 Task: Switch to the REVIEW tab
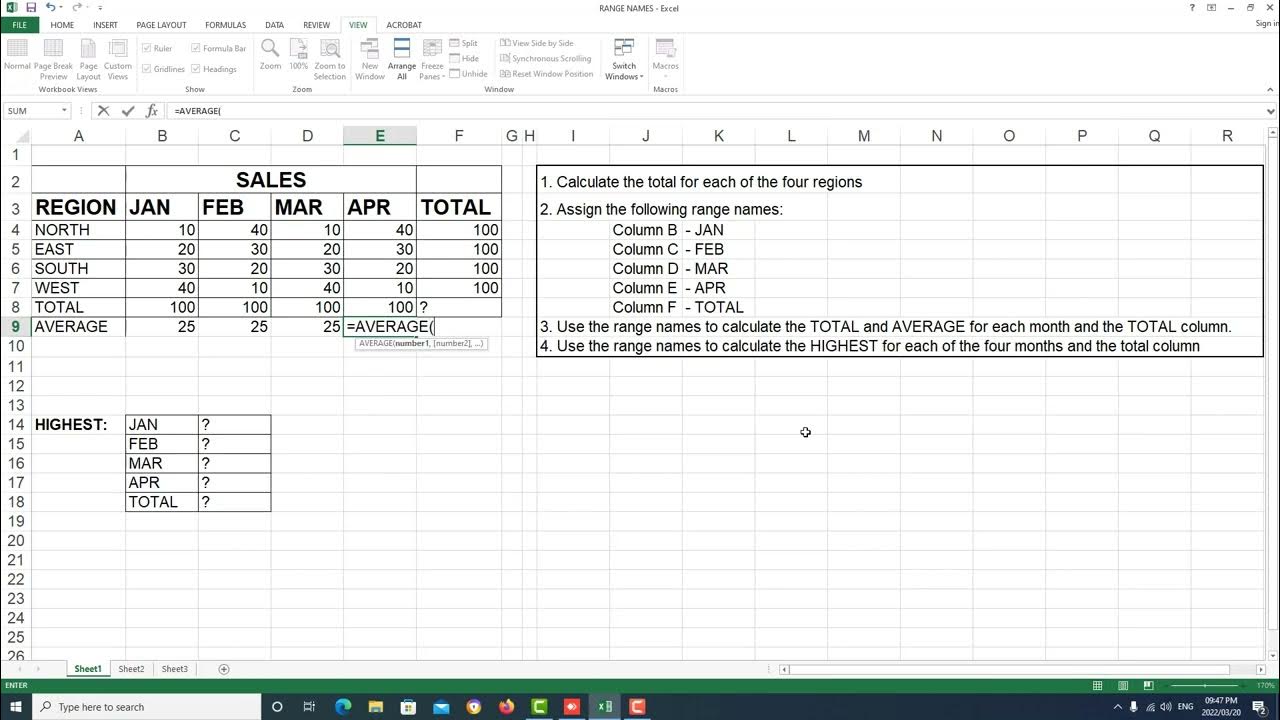point(316,25)
